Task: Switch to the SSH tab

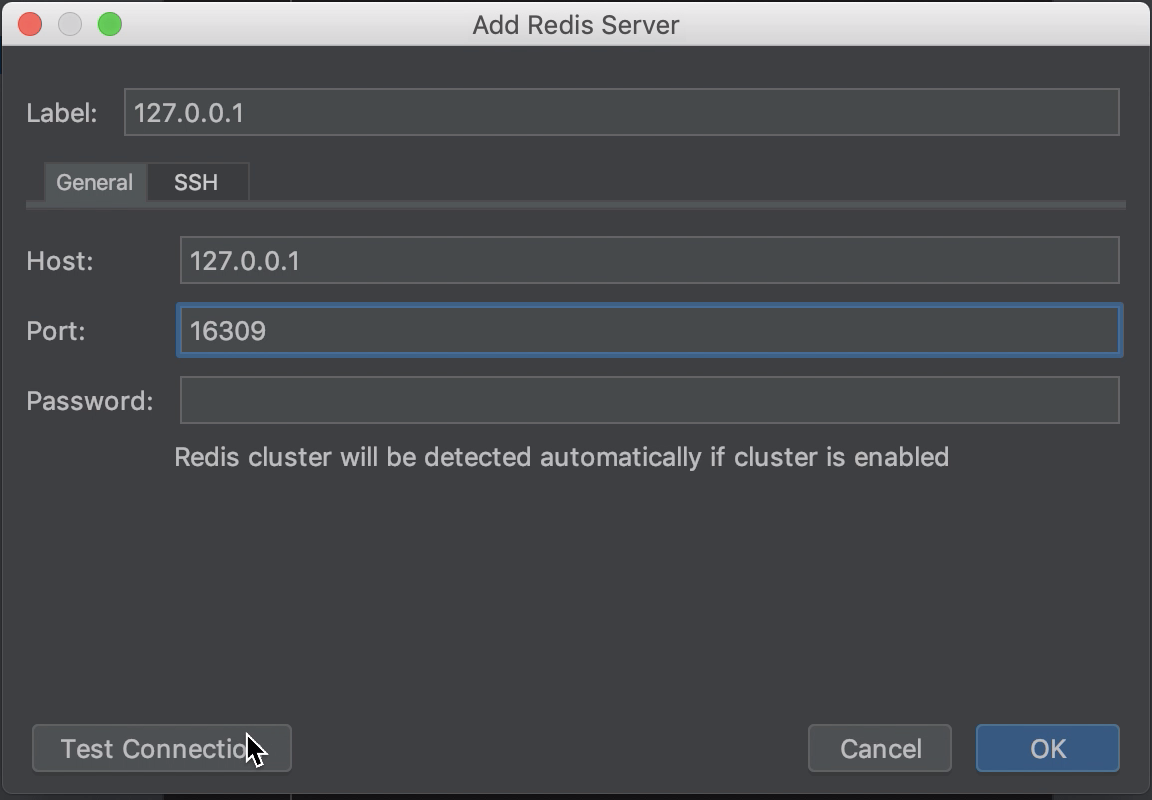Action: (x=196, y=182)
